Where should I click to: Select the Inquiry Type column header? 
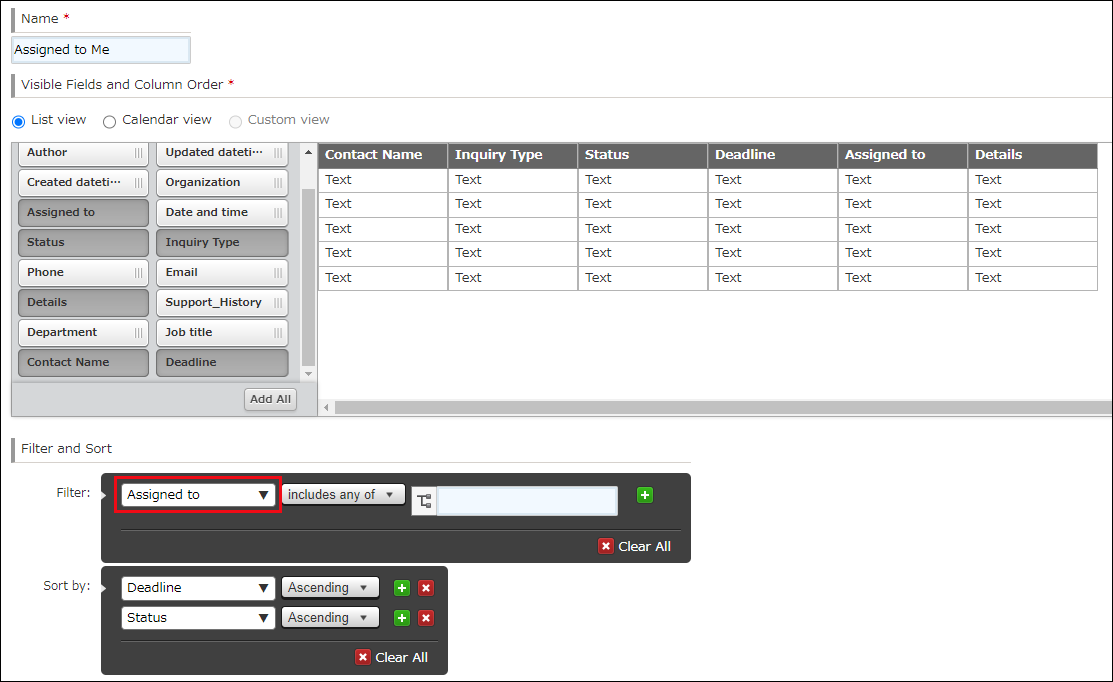coord(513,155)
